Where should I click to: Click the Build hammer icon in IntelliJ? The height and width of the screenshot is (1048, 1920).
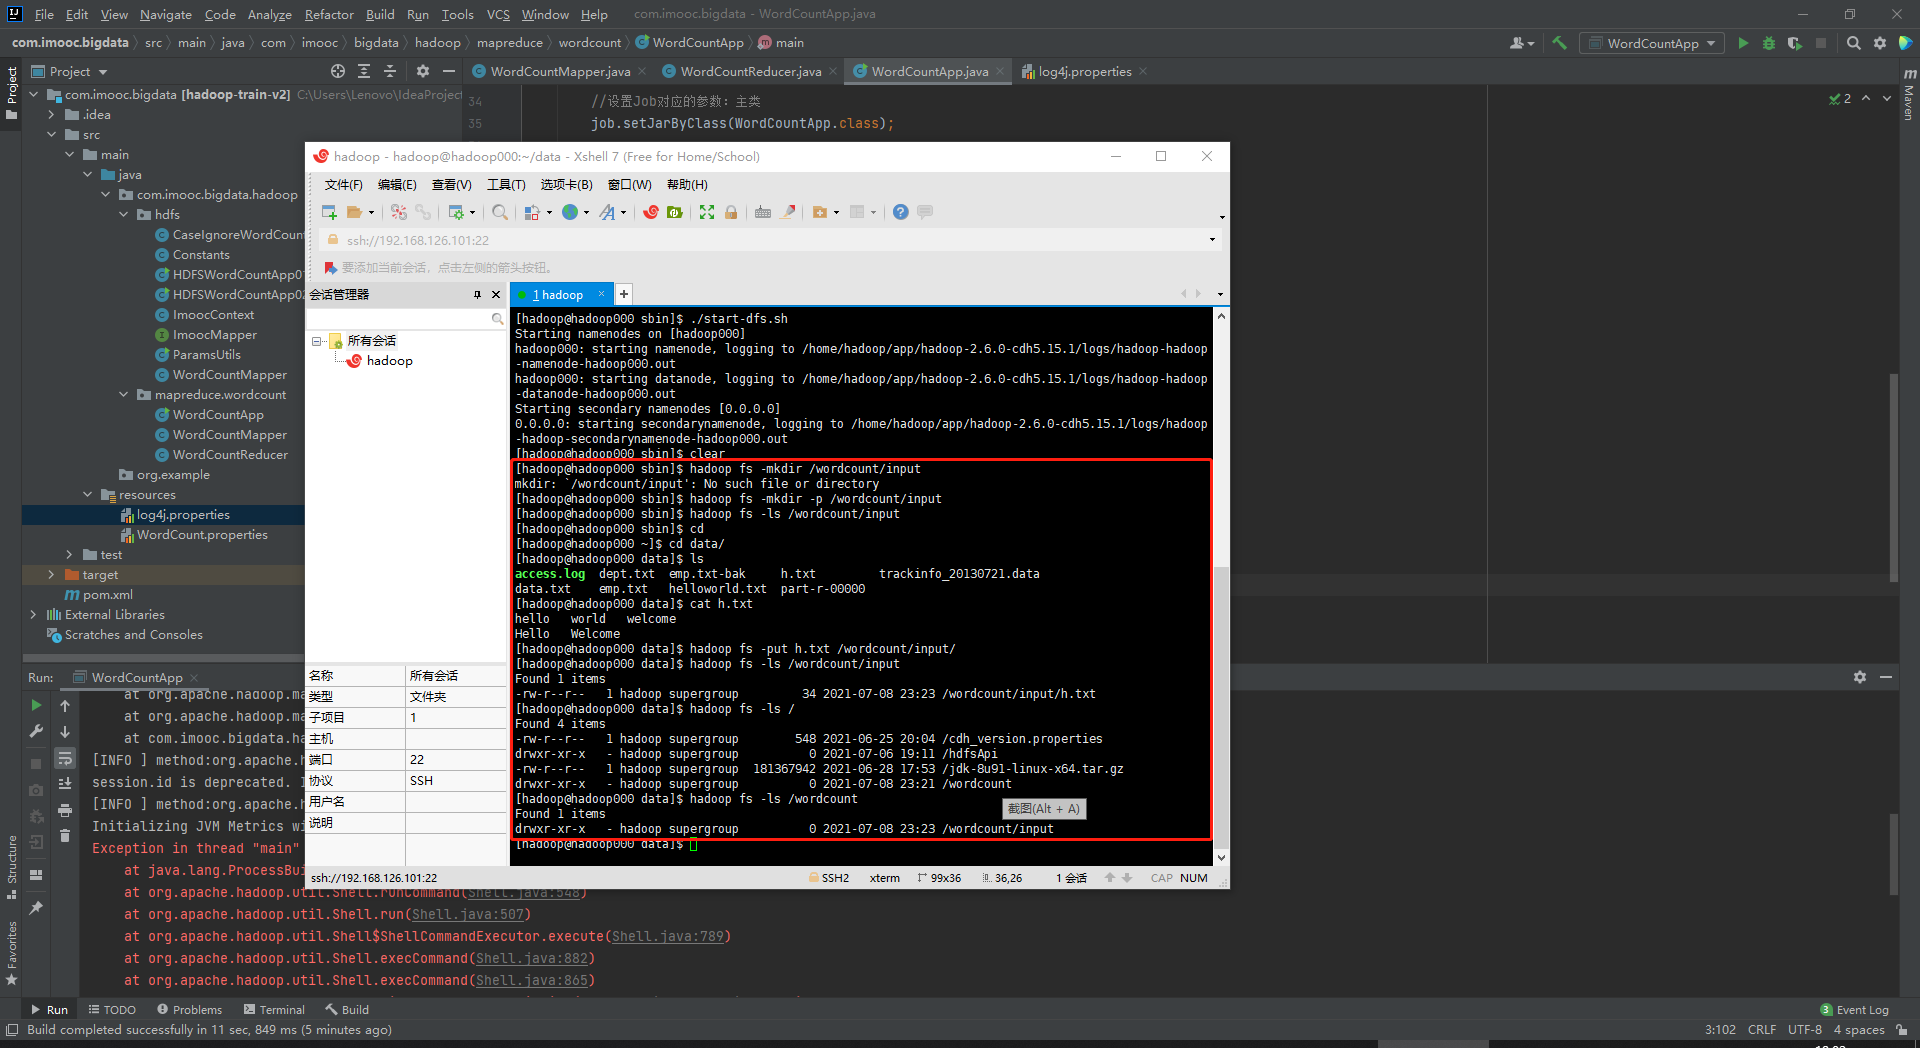[x=1559, y=43]
